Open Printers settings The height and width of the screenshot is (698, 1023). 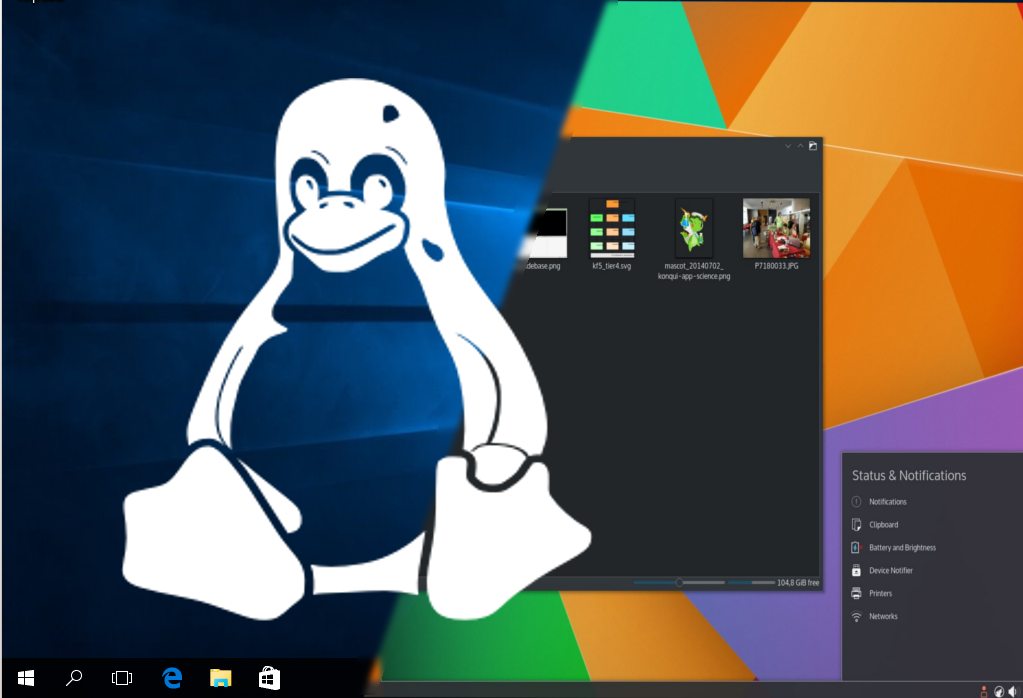point(878,593)
